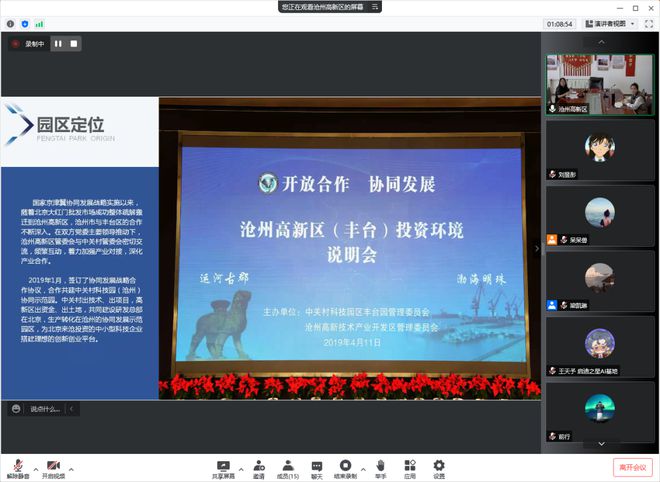Stop the recording with the square button
660x482 pixels.
[x=74, y=43]
